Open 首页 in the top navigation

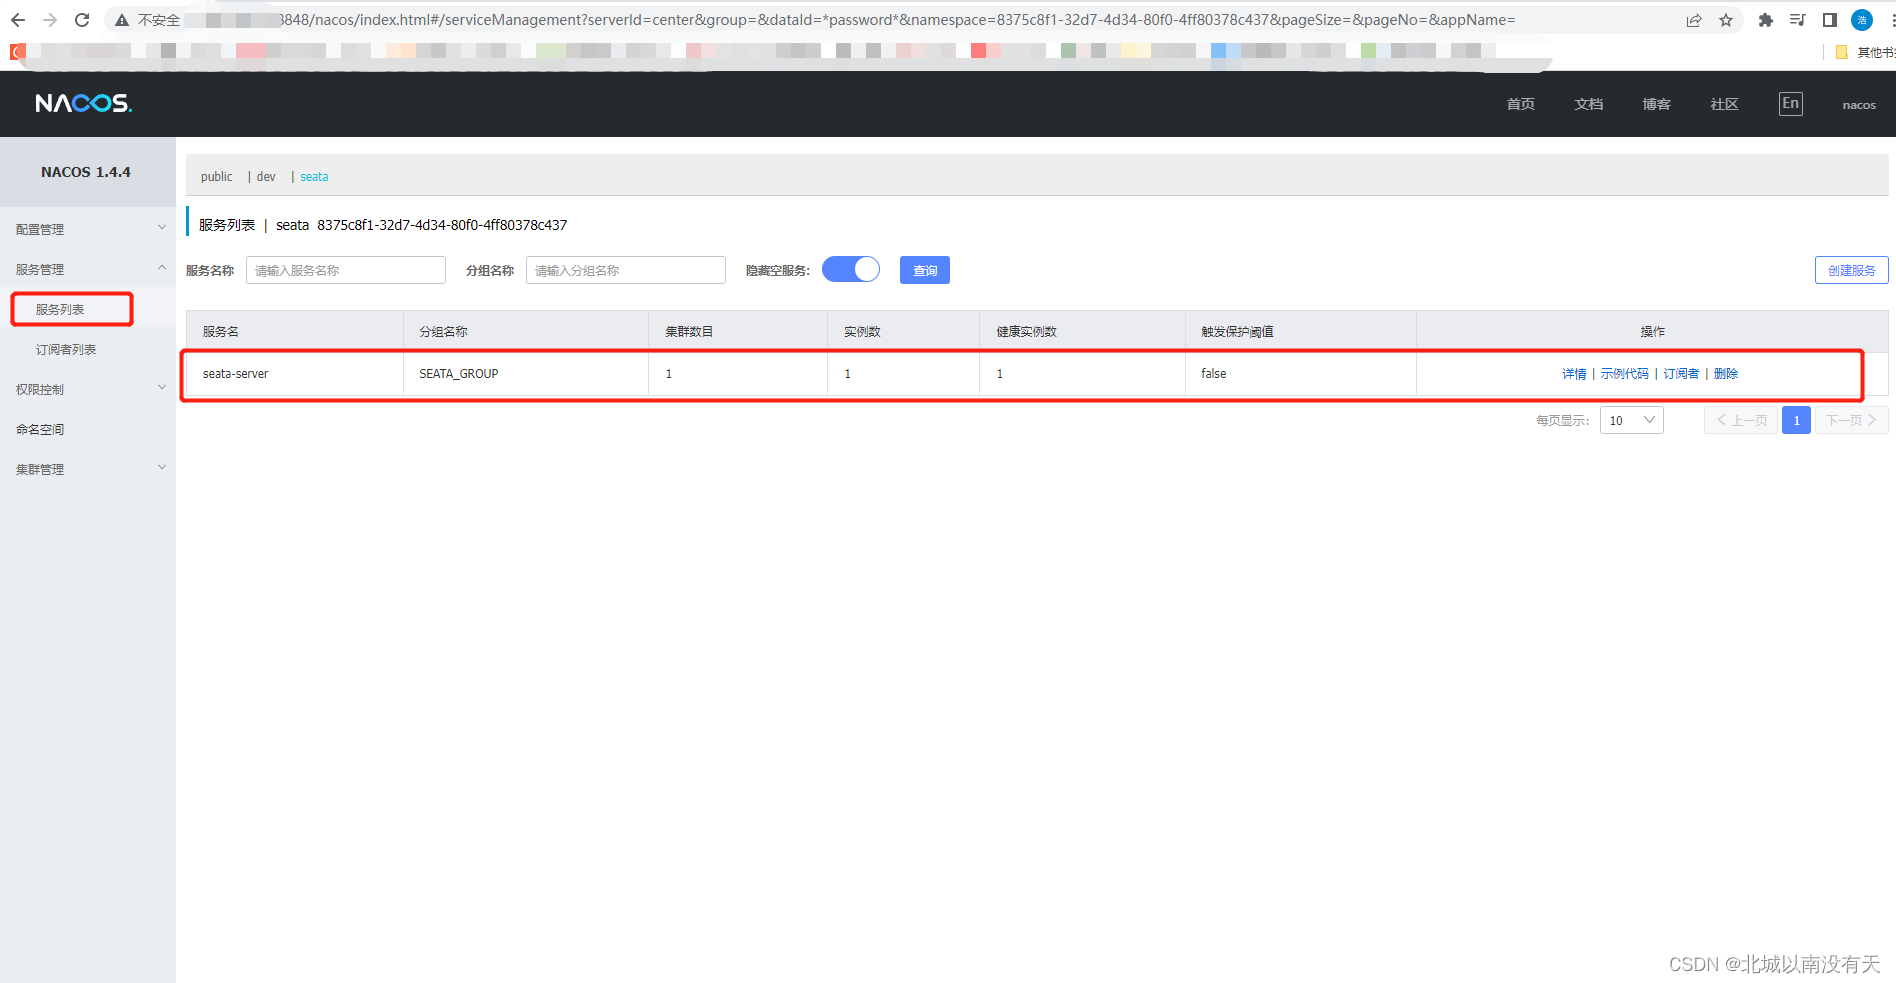pyautogui.click(x=1521, y=104)
